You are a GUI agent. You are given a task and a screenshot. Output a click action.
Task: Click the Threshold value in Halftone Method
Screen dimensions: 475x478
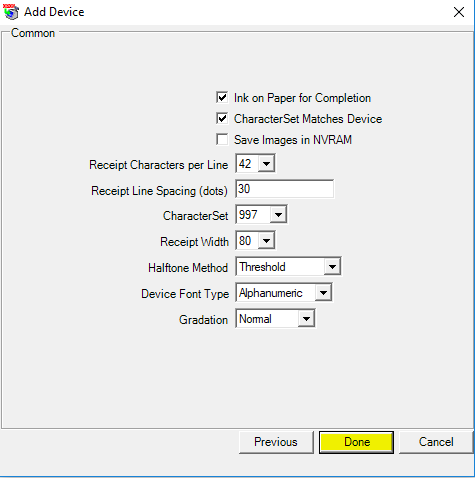pyautogui.click(x=262, y=267)
